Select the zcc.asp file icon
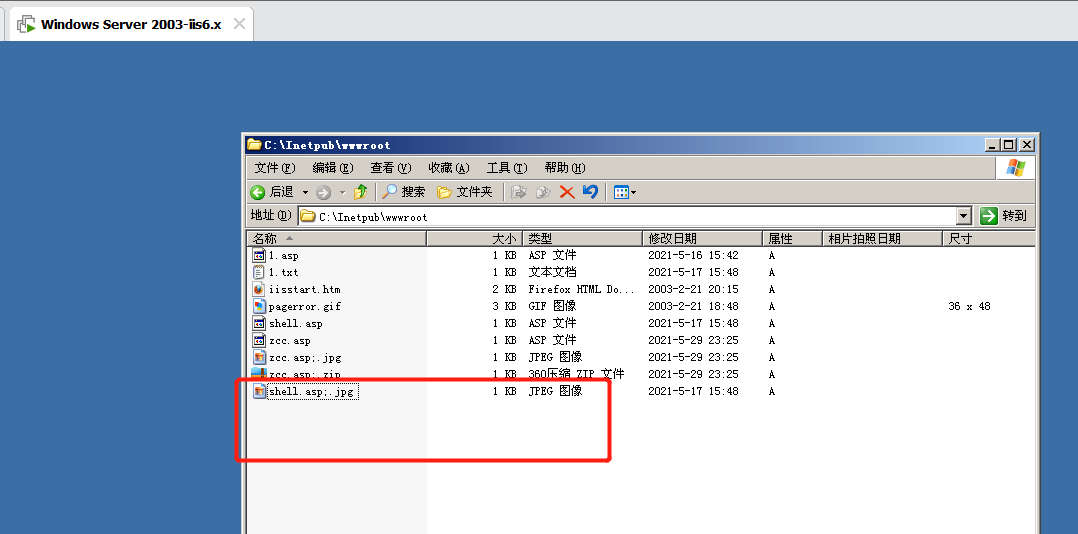Image resolution: width=1078 pixels, height=534 pixels. 259,340
